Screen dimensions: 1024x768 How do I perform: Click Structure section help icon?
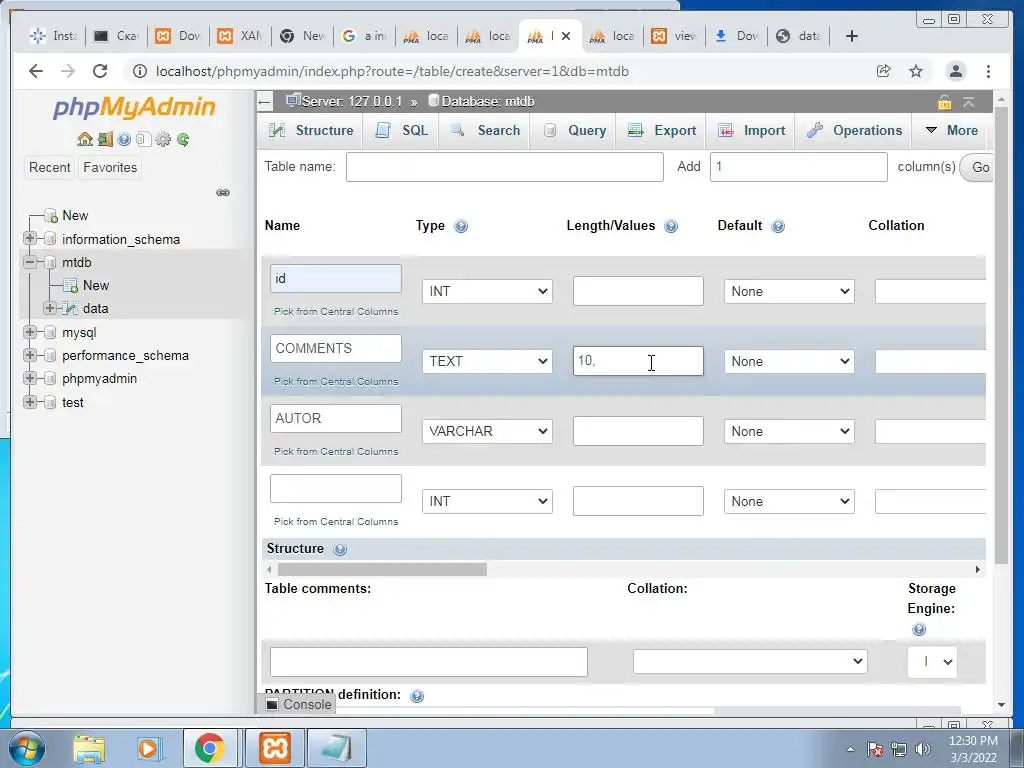tap(340, 549)
